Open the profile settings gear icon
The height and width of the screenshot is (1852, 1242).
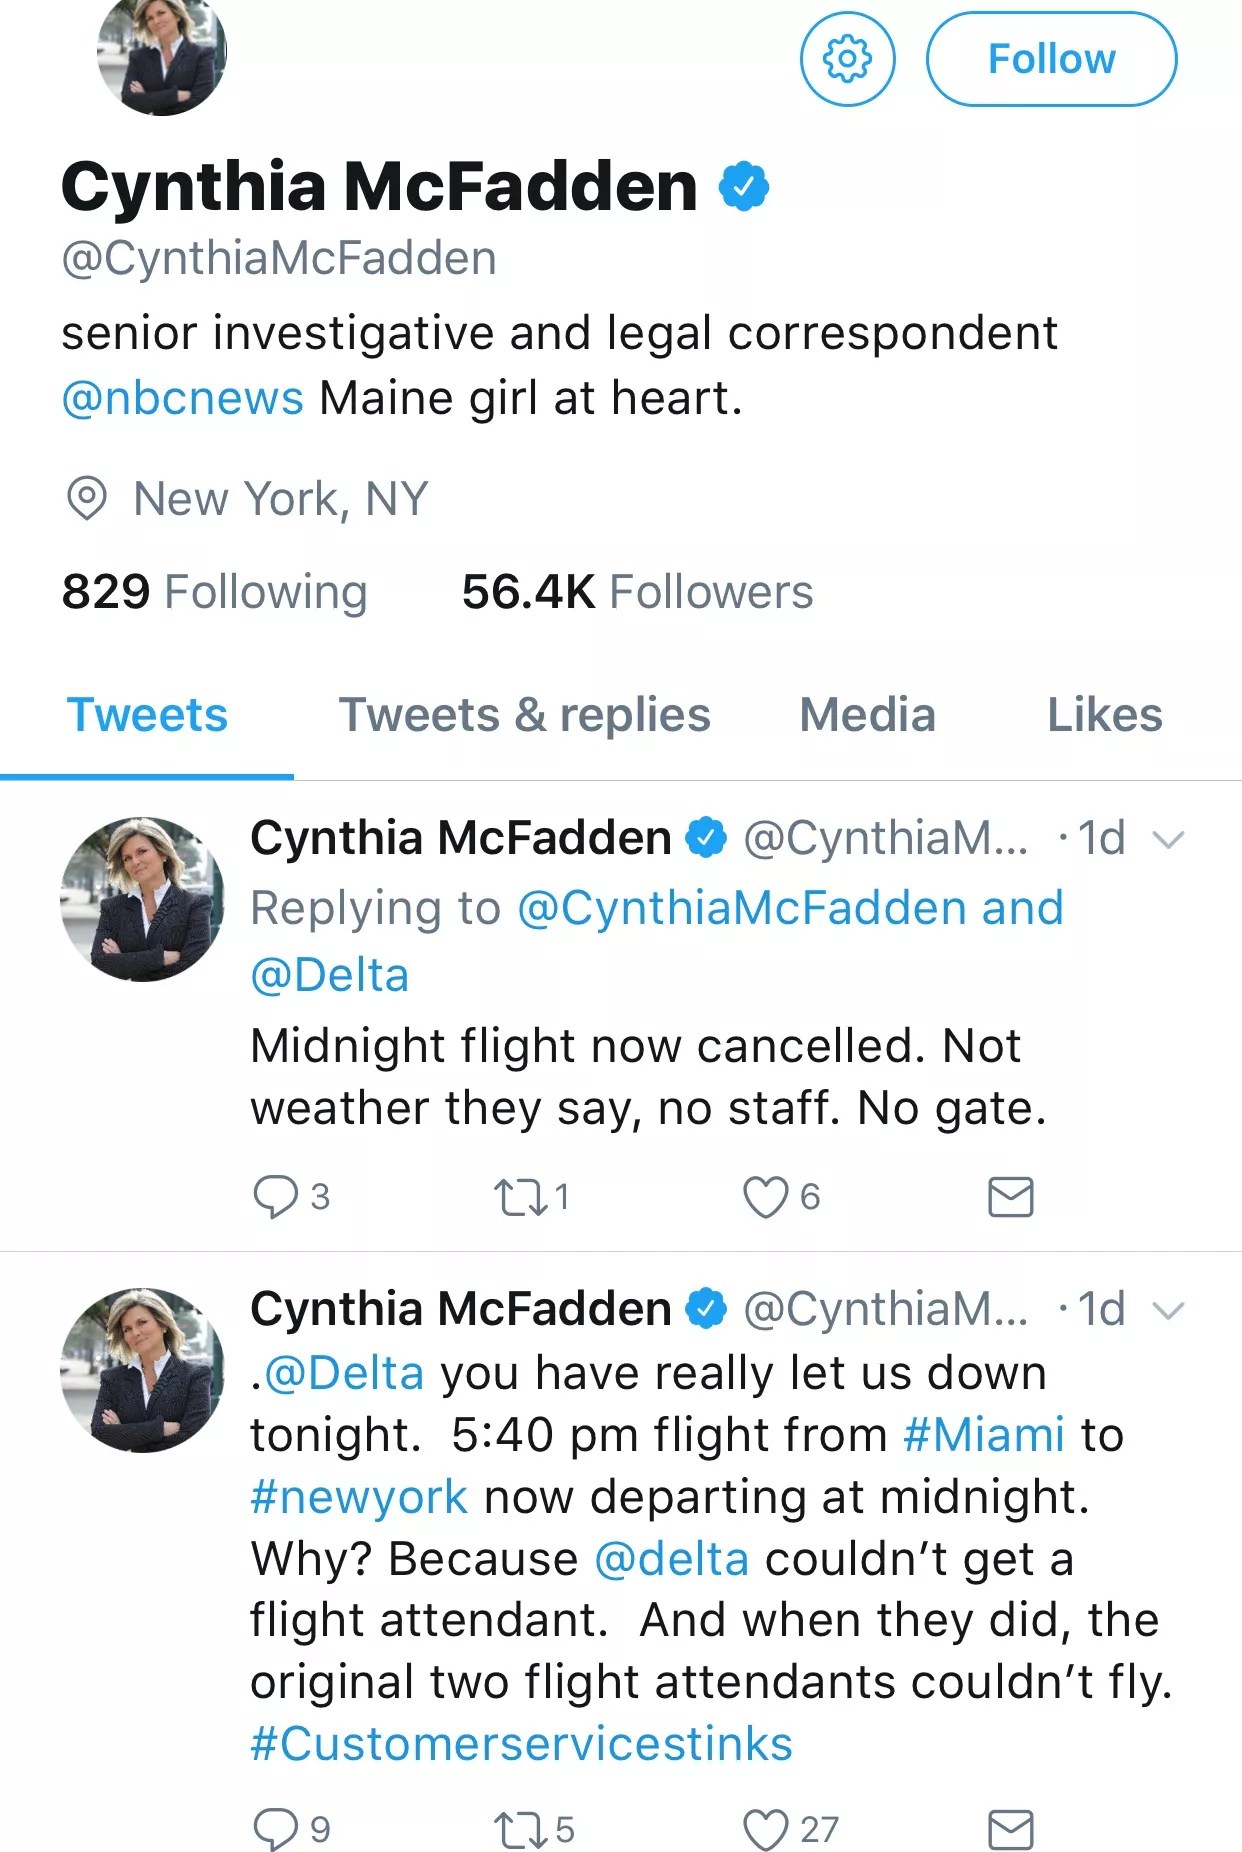point(847,59)
